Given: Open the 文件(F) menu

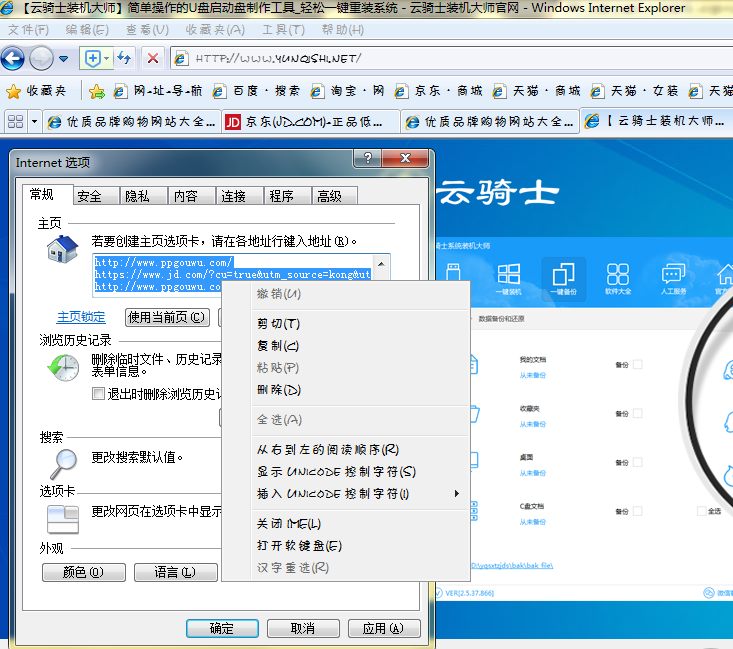Looking at the screenshot, I should pyautogui.click(x=28, y=30).
